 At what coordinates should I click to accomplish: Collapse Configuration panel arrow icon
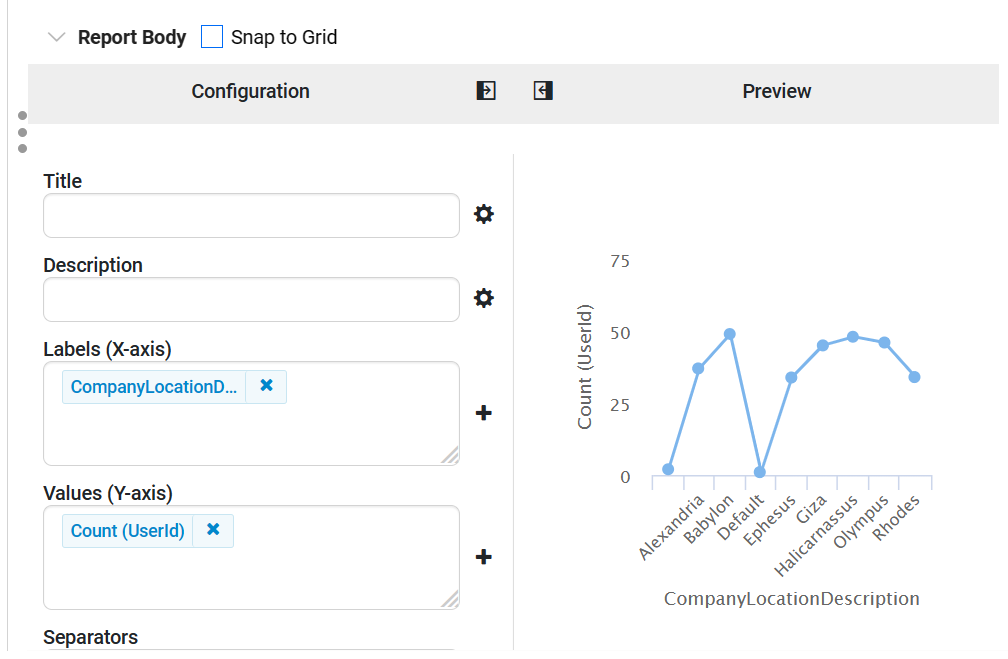[x=486, y=91]
